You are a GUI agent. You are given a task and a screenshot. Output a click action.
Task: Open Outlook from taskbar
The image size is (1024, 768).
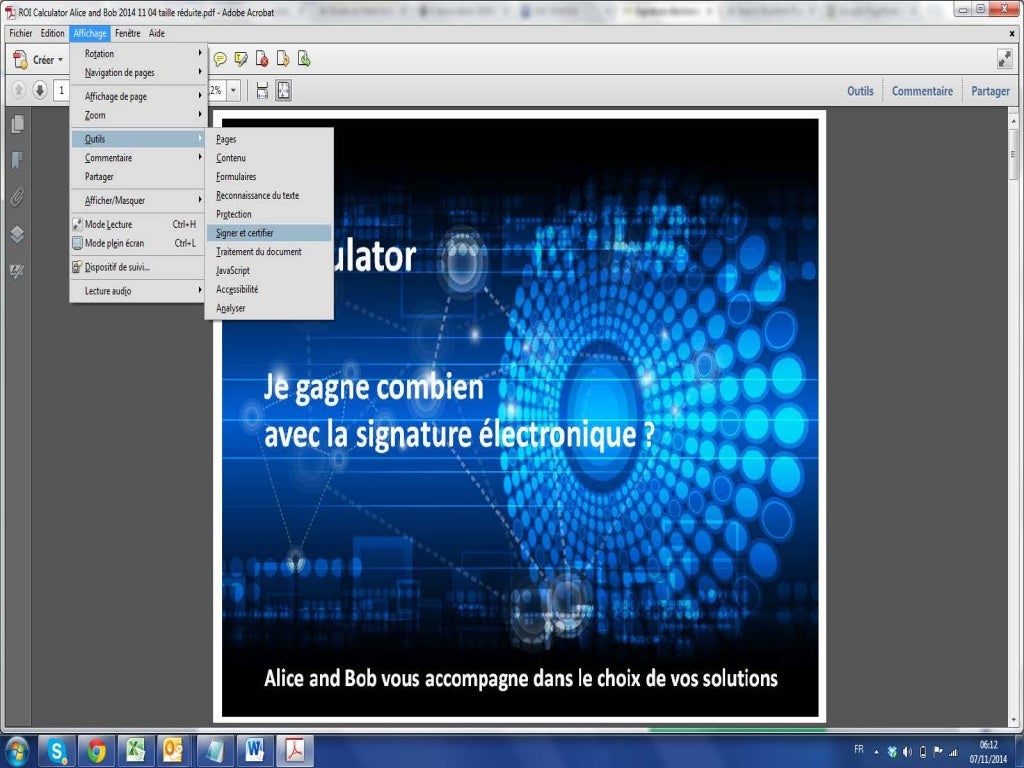point(174,751)
